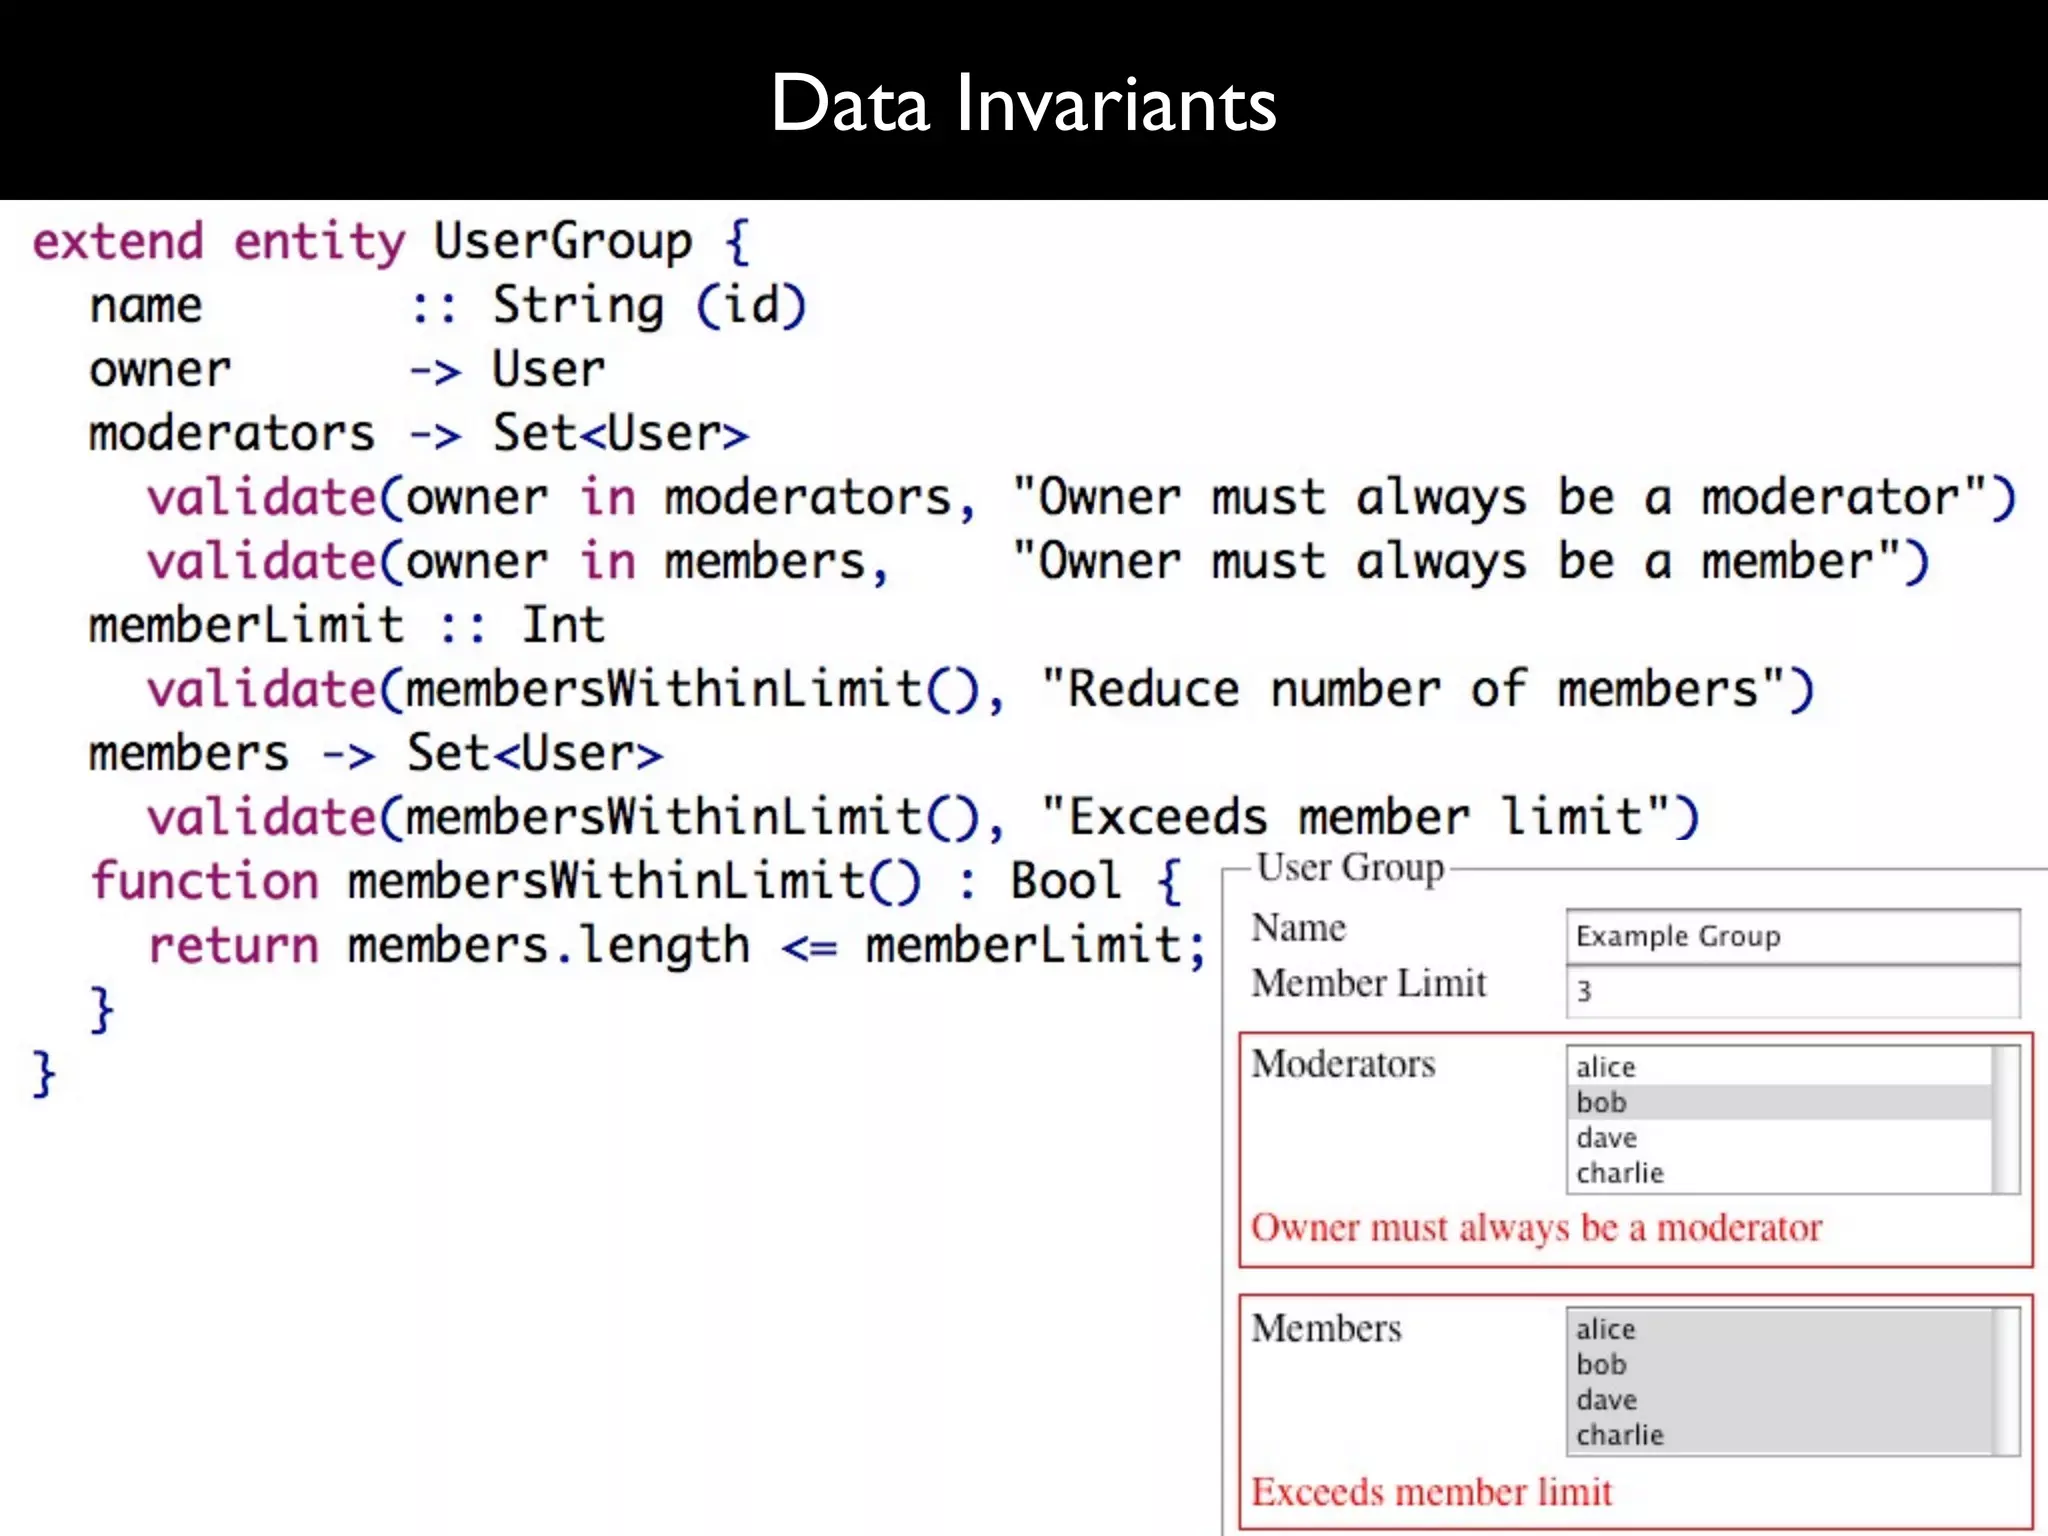Click the 'function membersWithinLimit() : Bool {' line
This screenshot has width=2048, height=1536.
click(637, 882)
